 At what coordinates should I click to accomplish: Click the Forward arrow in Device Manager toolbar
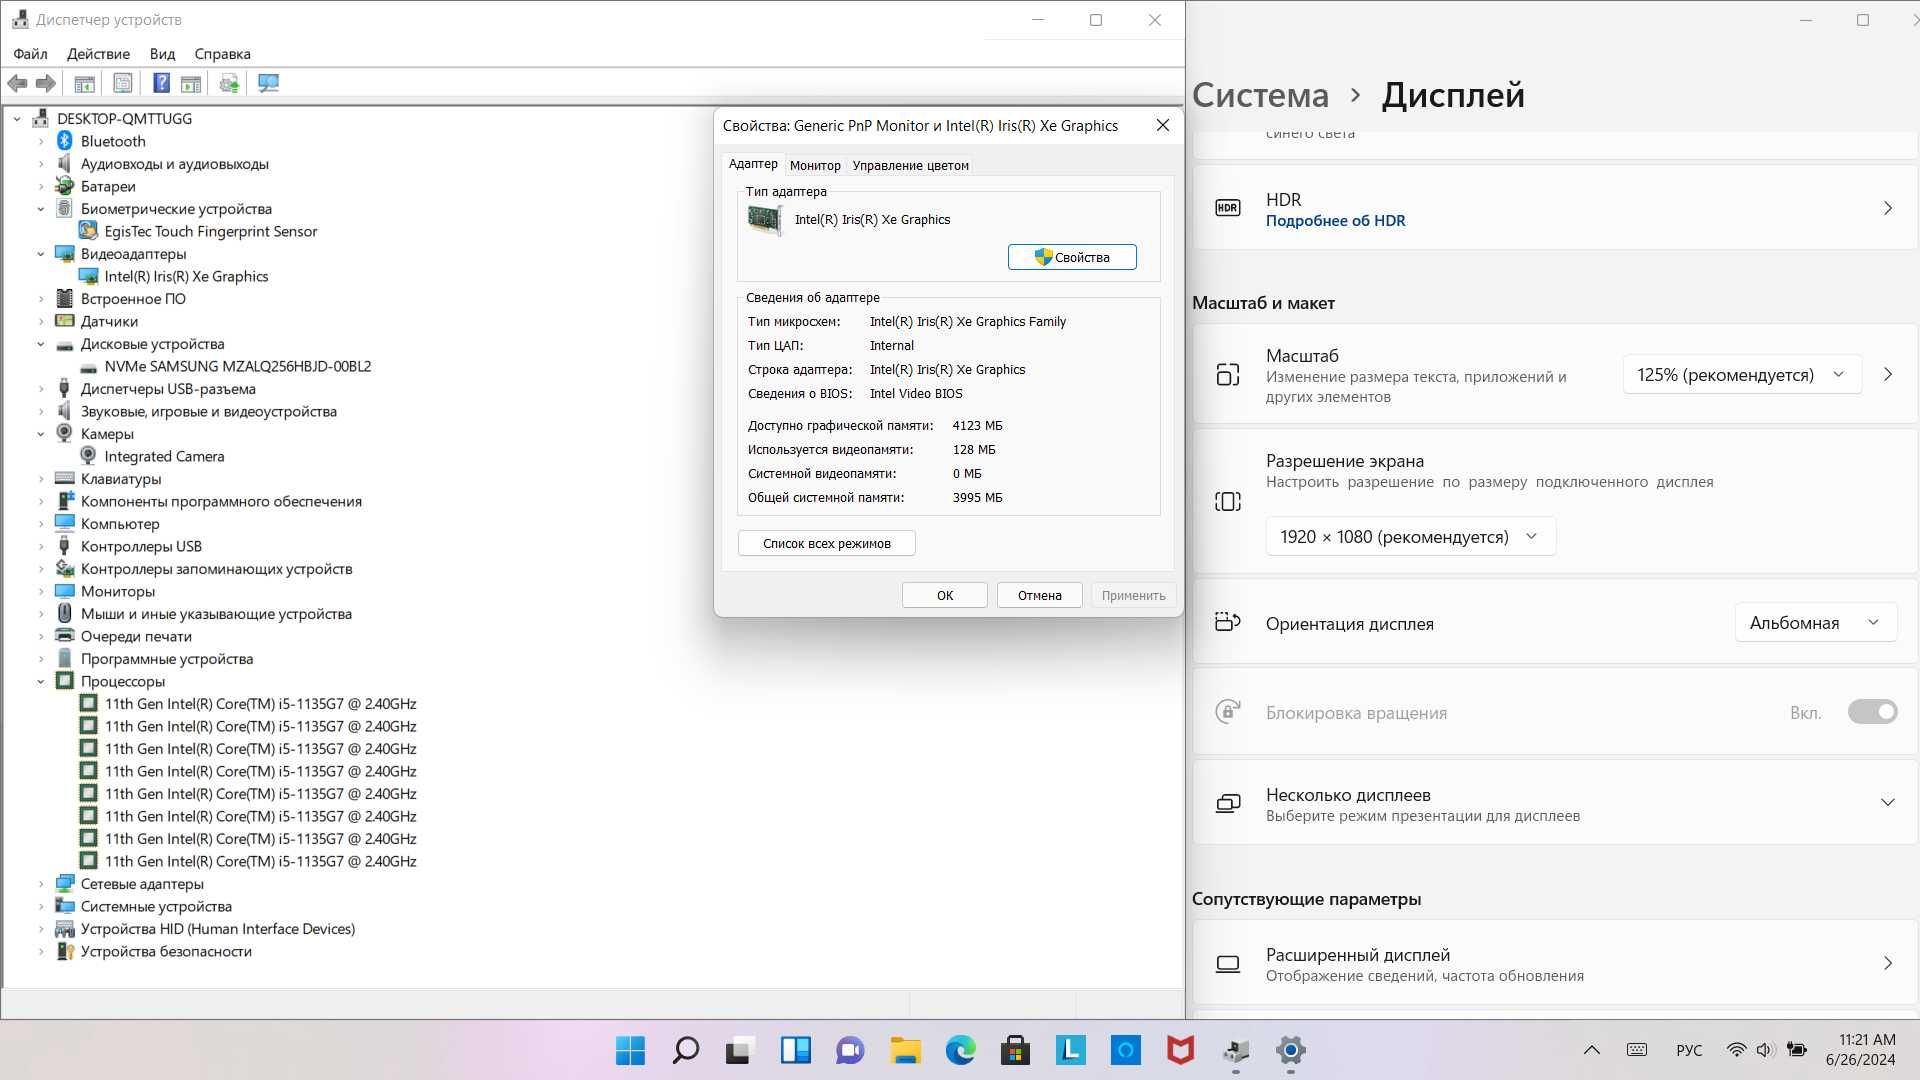46,84
